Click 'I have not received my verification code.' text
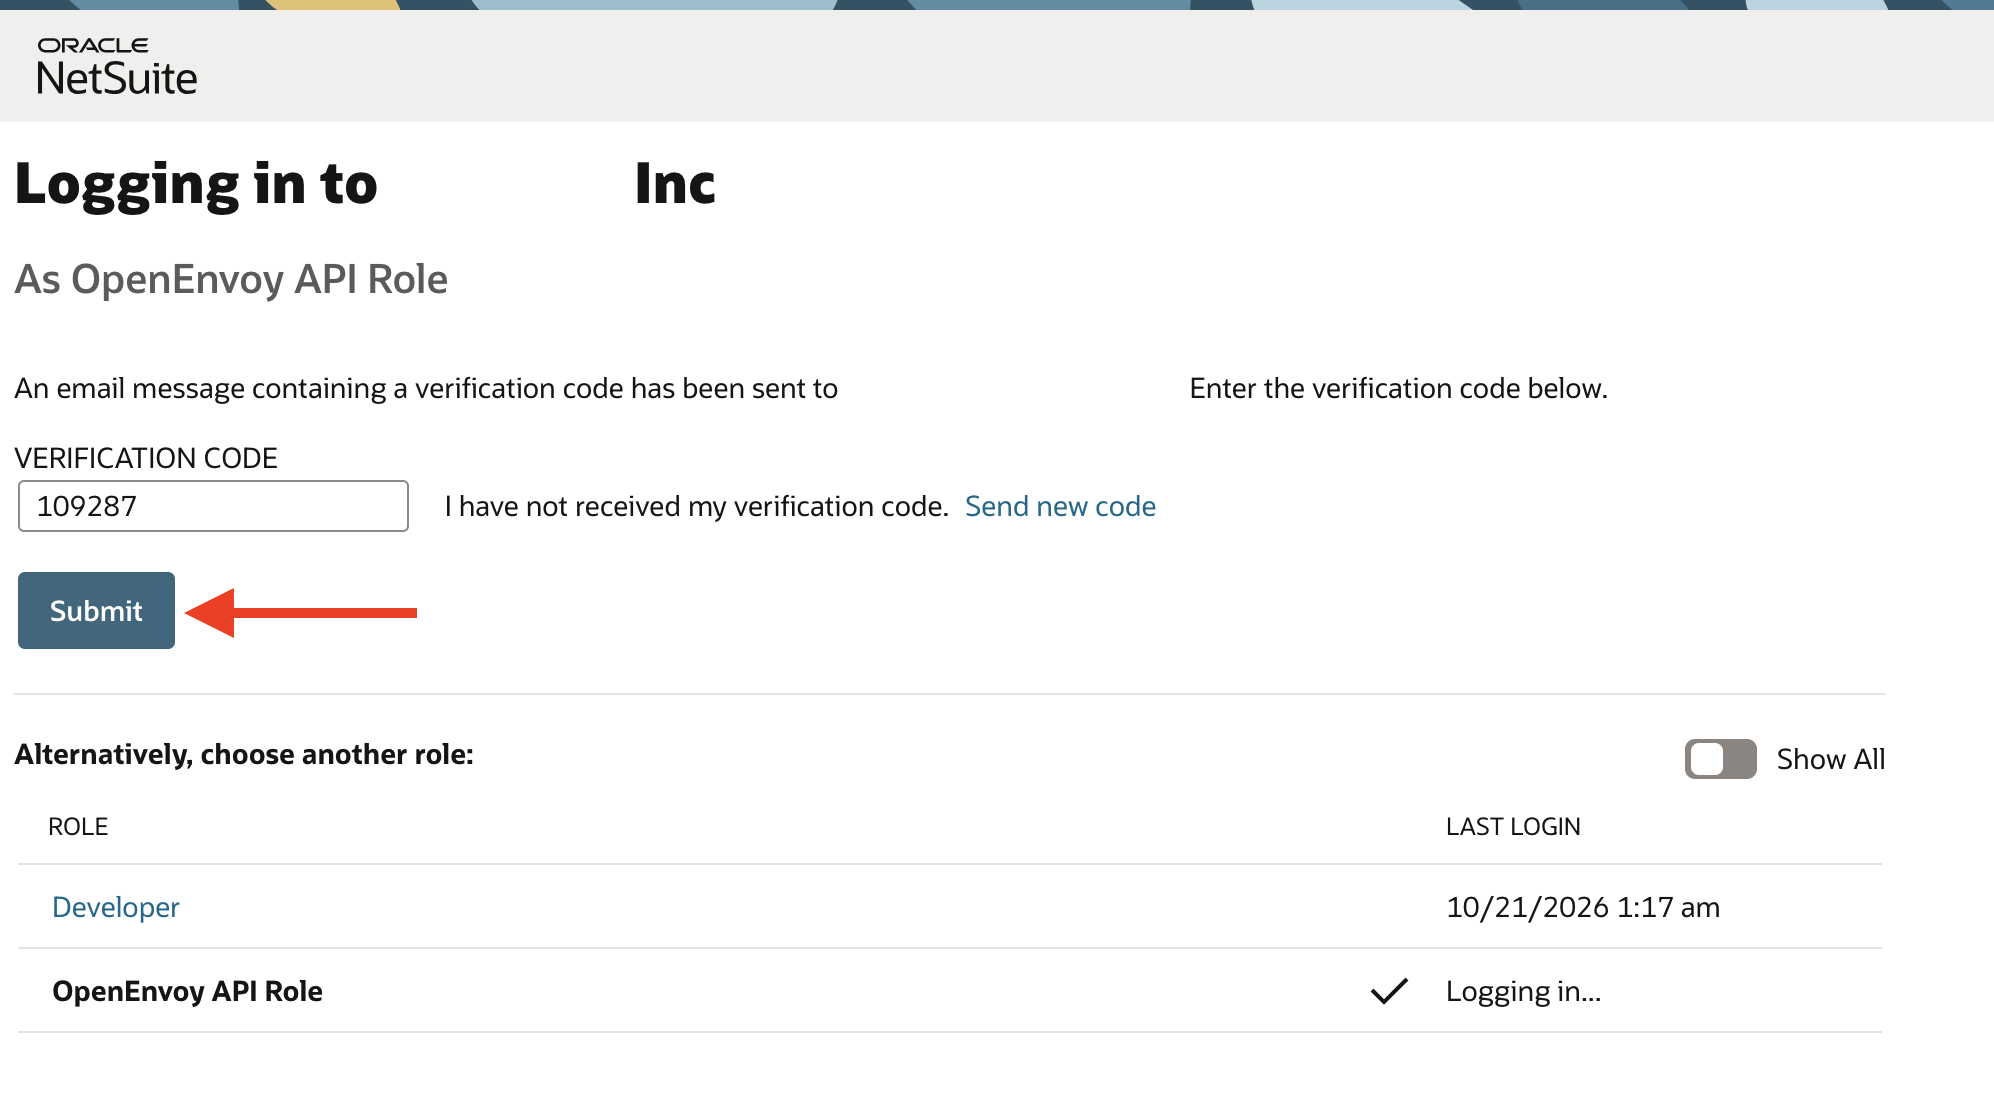Screen dimensions: 1994x1102 [696, 506]
